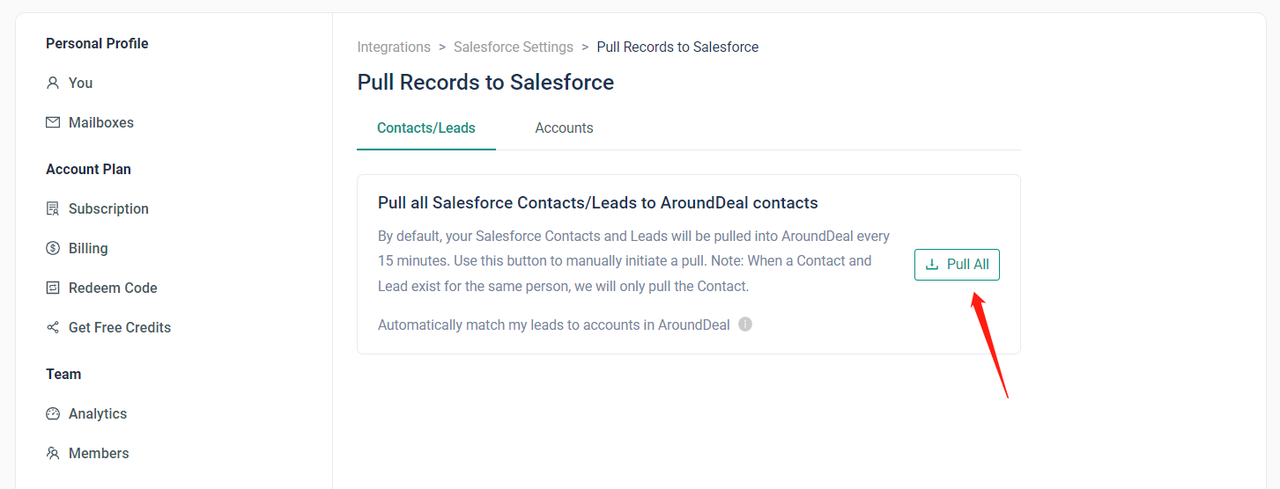Click the Get Free Credits share icon
This screenshot has height=489, width=1280.
(x=53, y=328)
